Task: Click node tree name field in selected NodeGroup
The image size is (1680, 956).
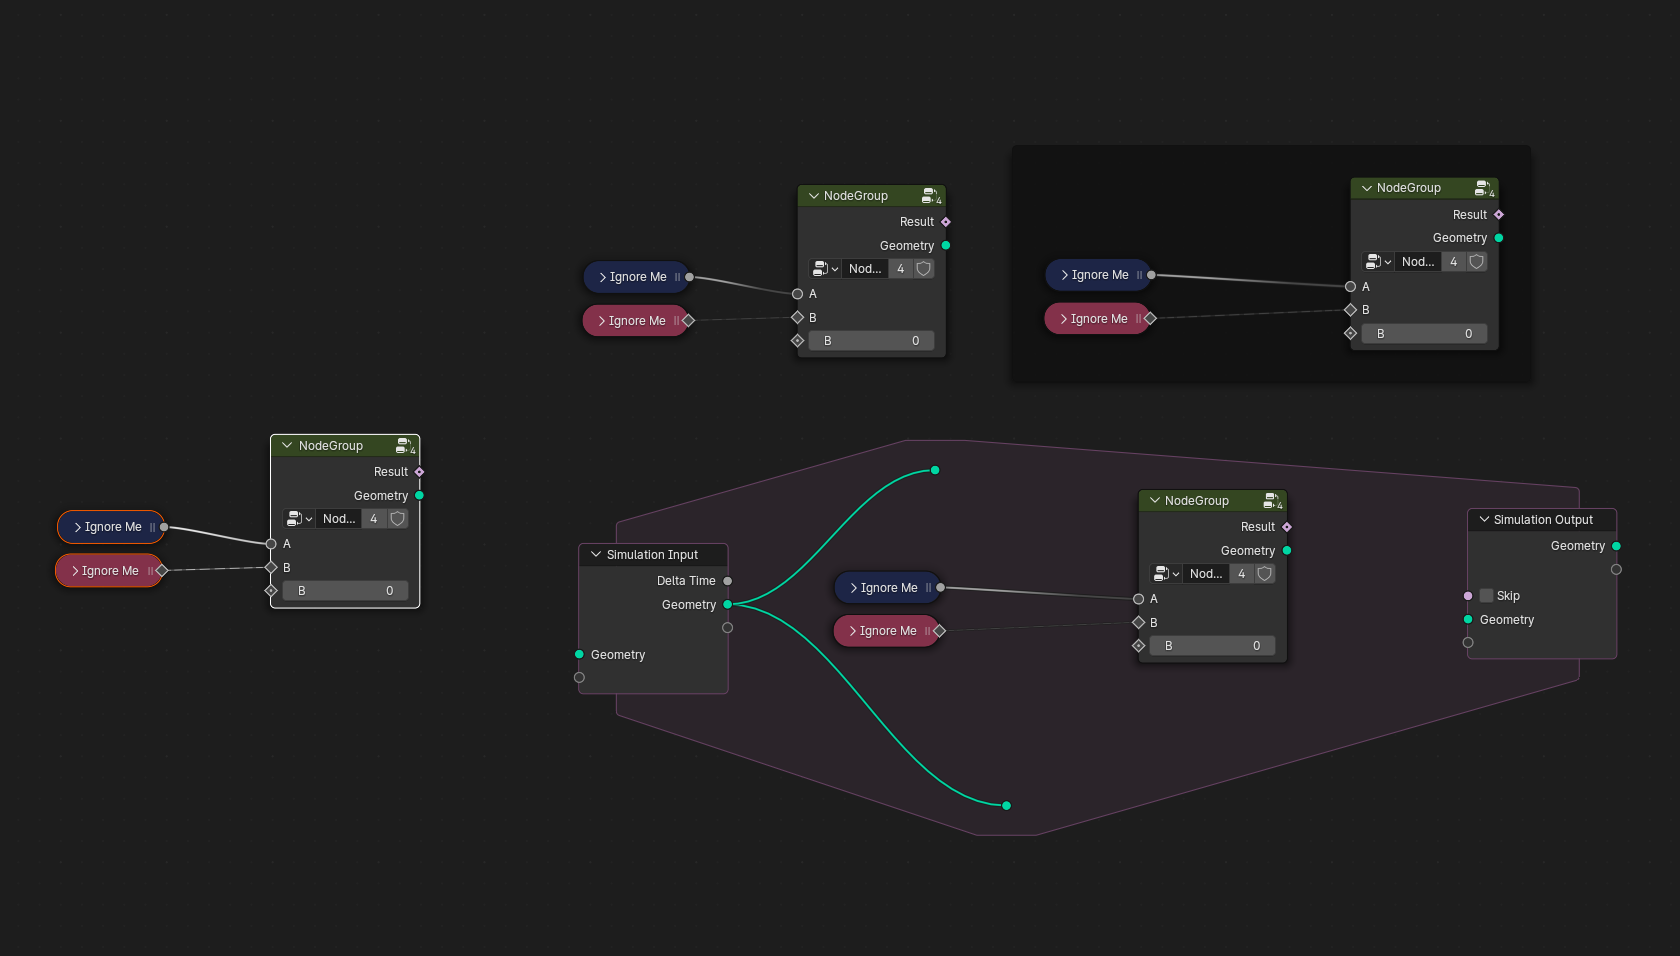Action: point(339,519)
